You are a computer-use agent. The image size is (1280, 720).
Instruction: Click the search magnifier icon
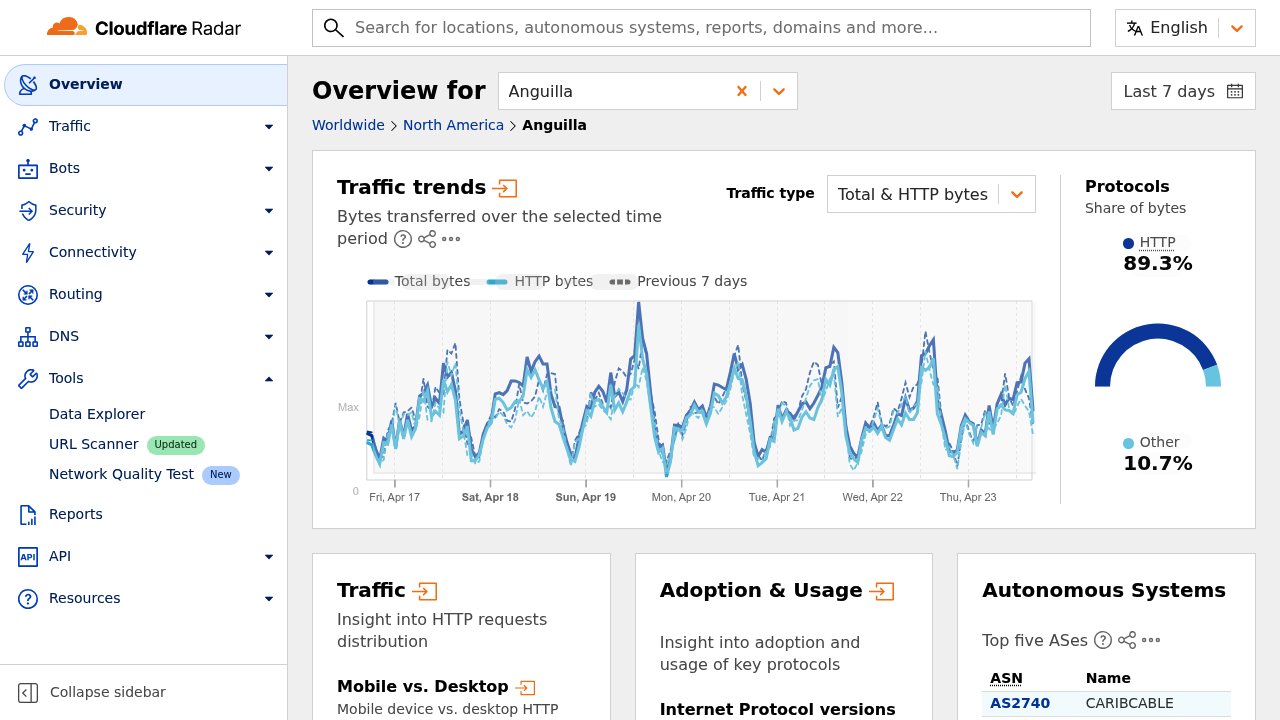point(334,28)
